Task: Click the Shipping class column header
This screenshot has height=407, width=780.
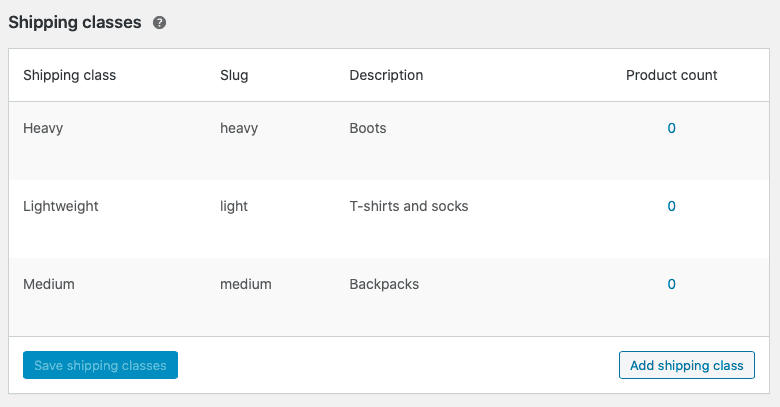Action: pos(70,75)
